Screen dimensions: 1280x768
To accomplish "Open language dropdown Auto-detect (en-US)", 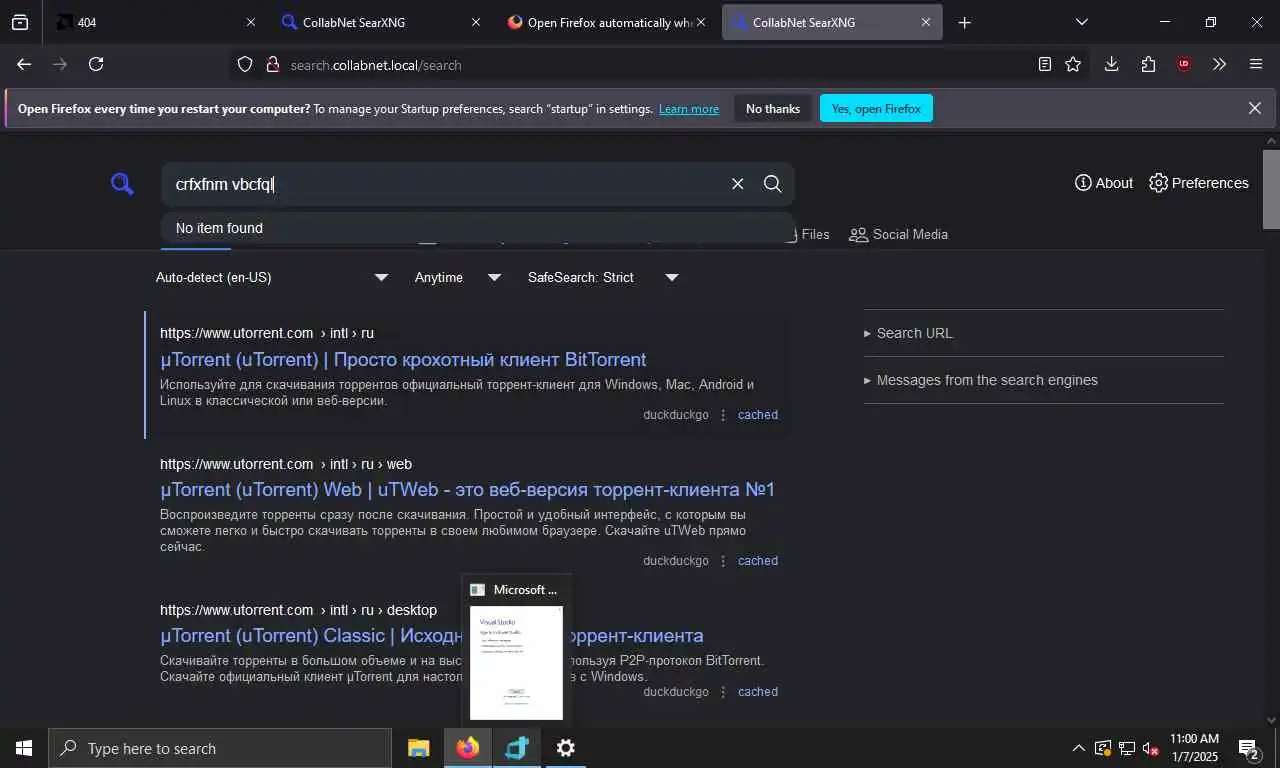I will pyautogui.click(x=271, y=277).
